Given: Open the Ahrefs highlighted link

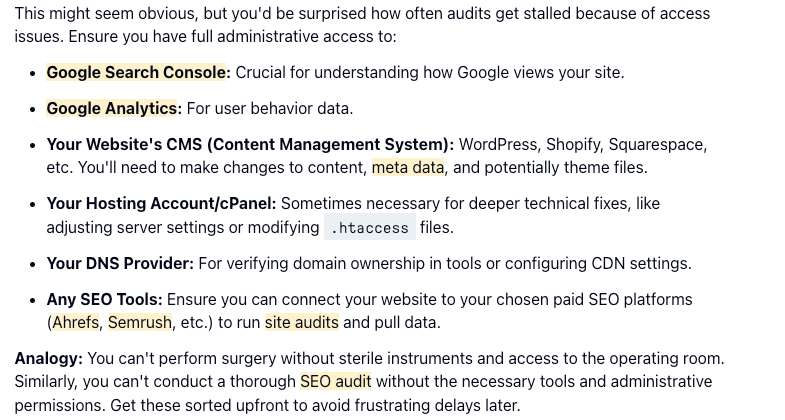Looking at the screenshot, I should pyautogui.click(x=75, y=323).
